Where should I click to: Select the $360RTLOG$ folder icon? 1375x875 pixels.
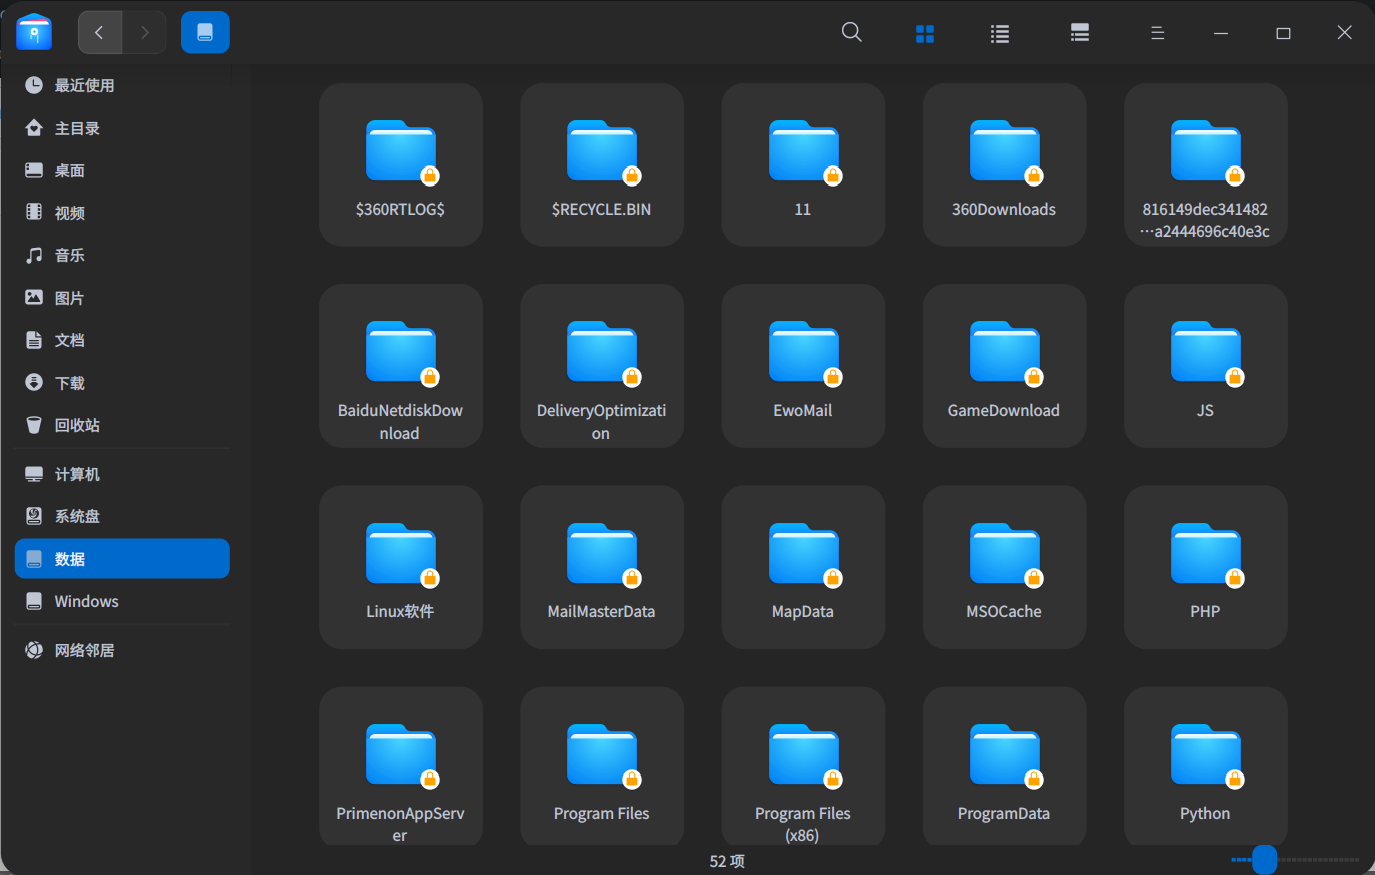coord(401,151)
